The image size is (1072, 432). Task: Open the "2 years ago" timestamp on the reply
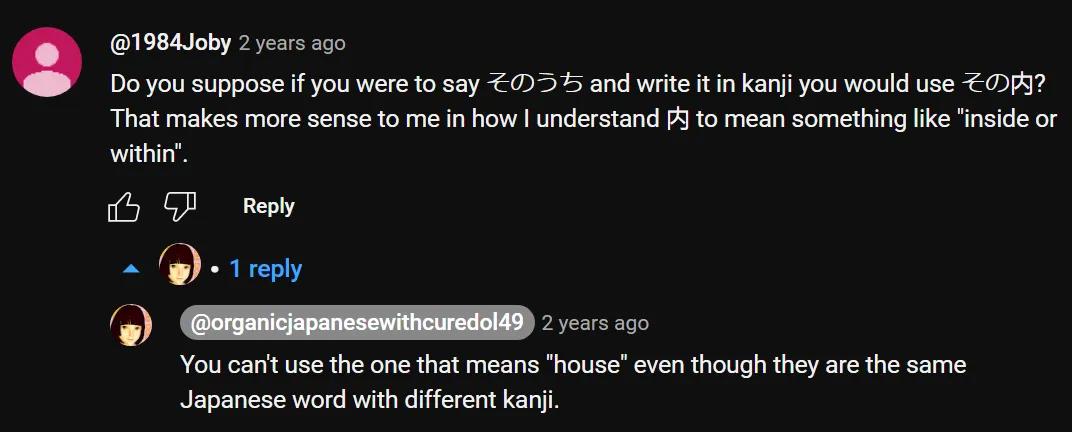[x=595, y=323]
